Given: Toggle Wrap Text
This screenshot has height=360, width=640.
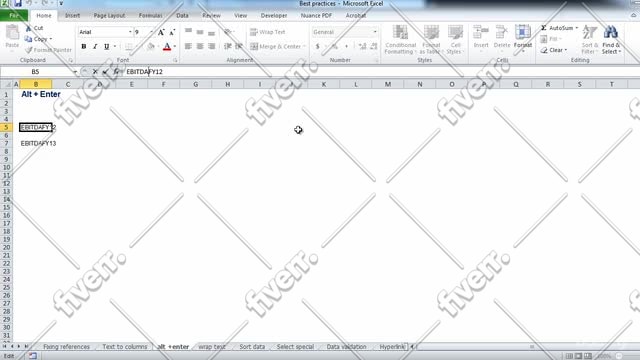Looking at the screenshot, I should pyautogui.click(x=268, y=32).
